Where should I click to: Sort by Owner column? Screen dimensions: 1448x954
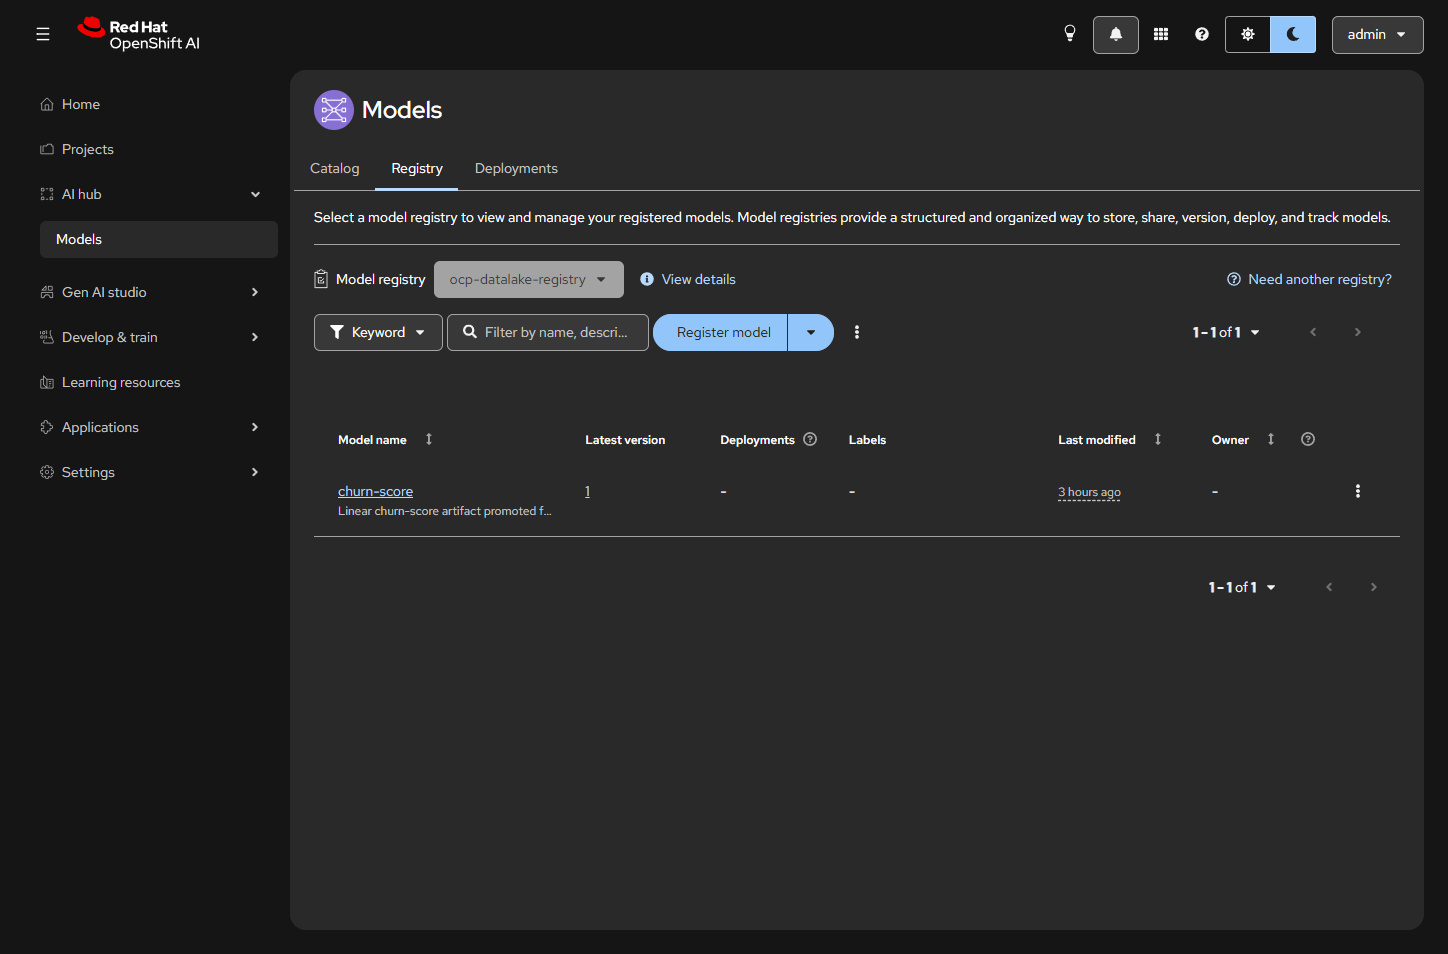tap(1243, 439)
